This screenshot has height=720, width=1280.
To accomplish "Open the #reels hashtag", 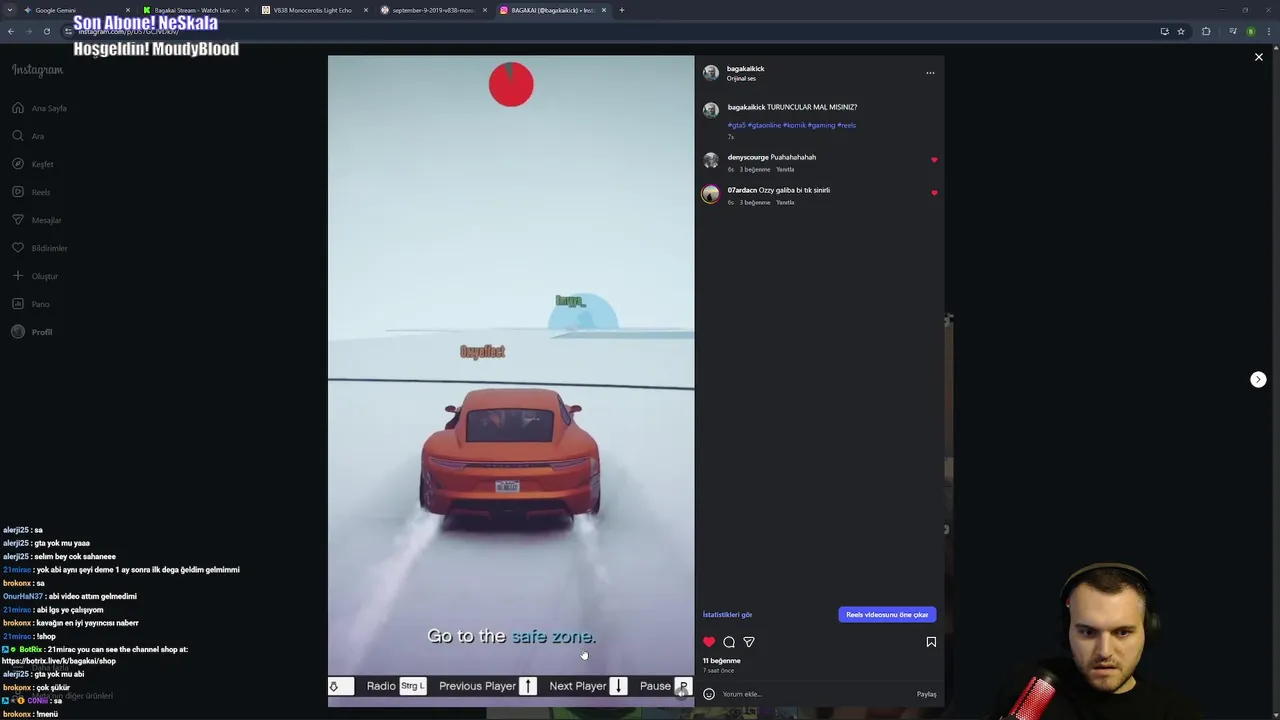I will [x=846, y=126].
